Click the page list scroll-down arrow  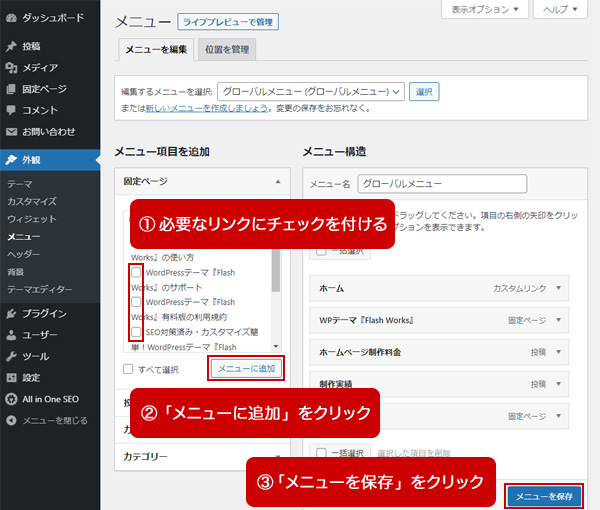click(x=276, y=347)
